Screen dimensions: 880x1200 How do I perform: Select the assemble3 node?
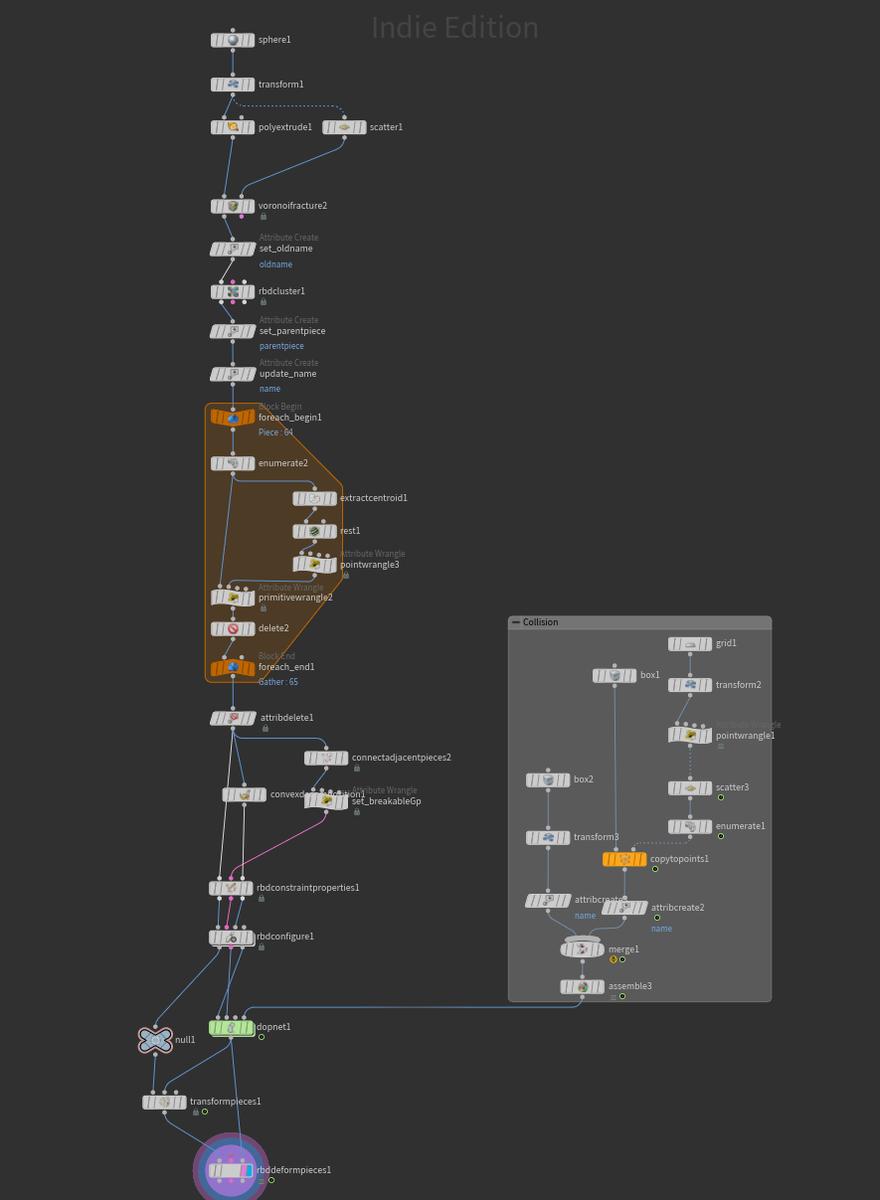(583, 987)
